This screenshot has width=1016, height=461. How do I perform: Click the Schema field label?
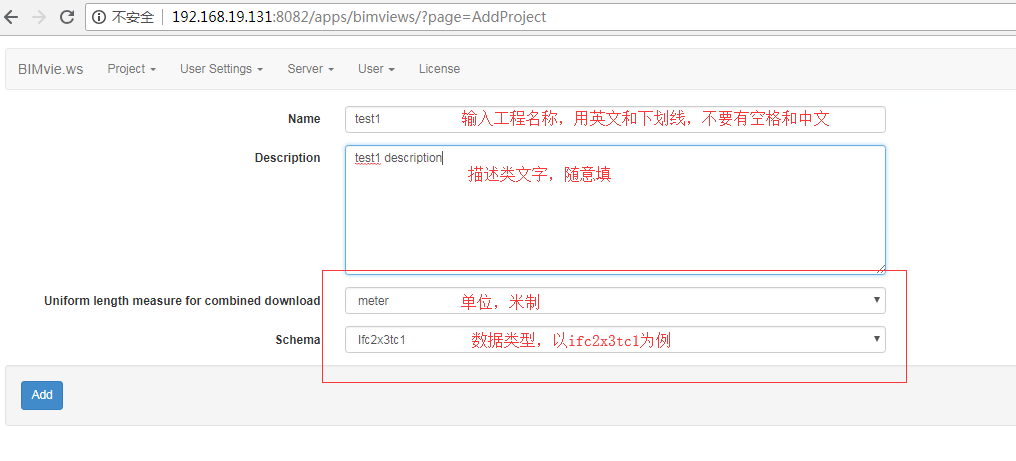(298, 340)
